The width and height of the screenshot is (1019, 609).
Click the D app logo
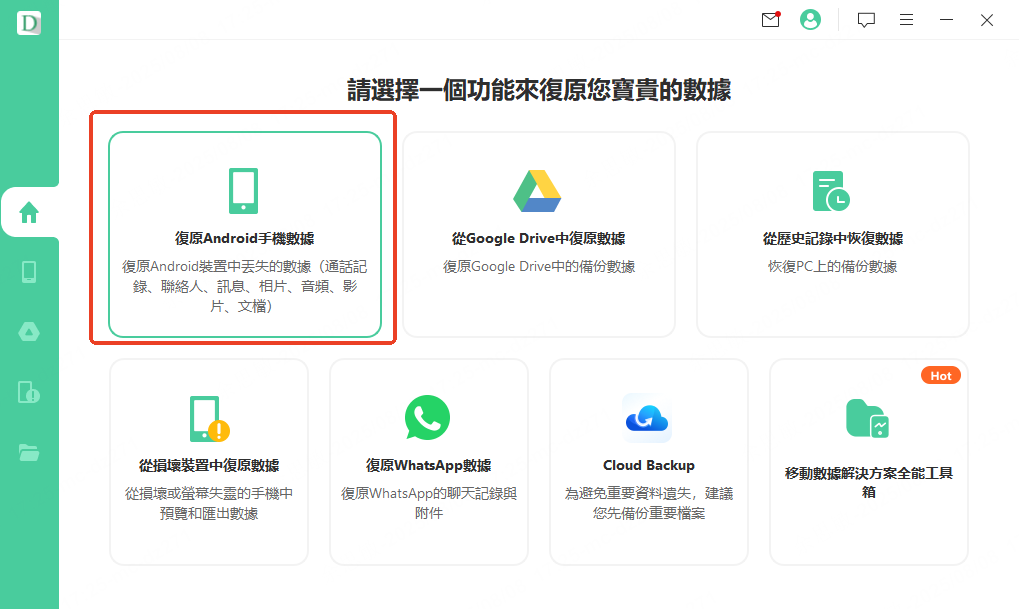click(x=29, y=23)
